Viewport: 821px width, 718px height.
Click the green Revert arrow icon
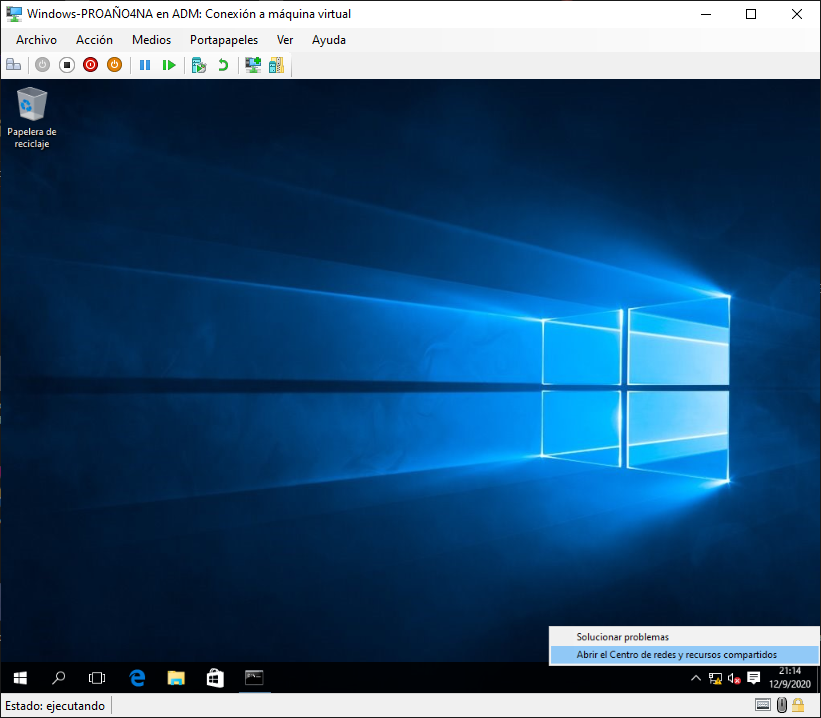[223, 65]
